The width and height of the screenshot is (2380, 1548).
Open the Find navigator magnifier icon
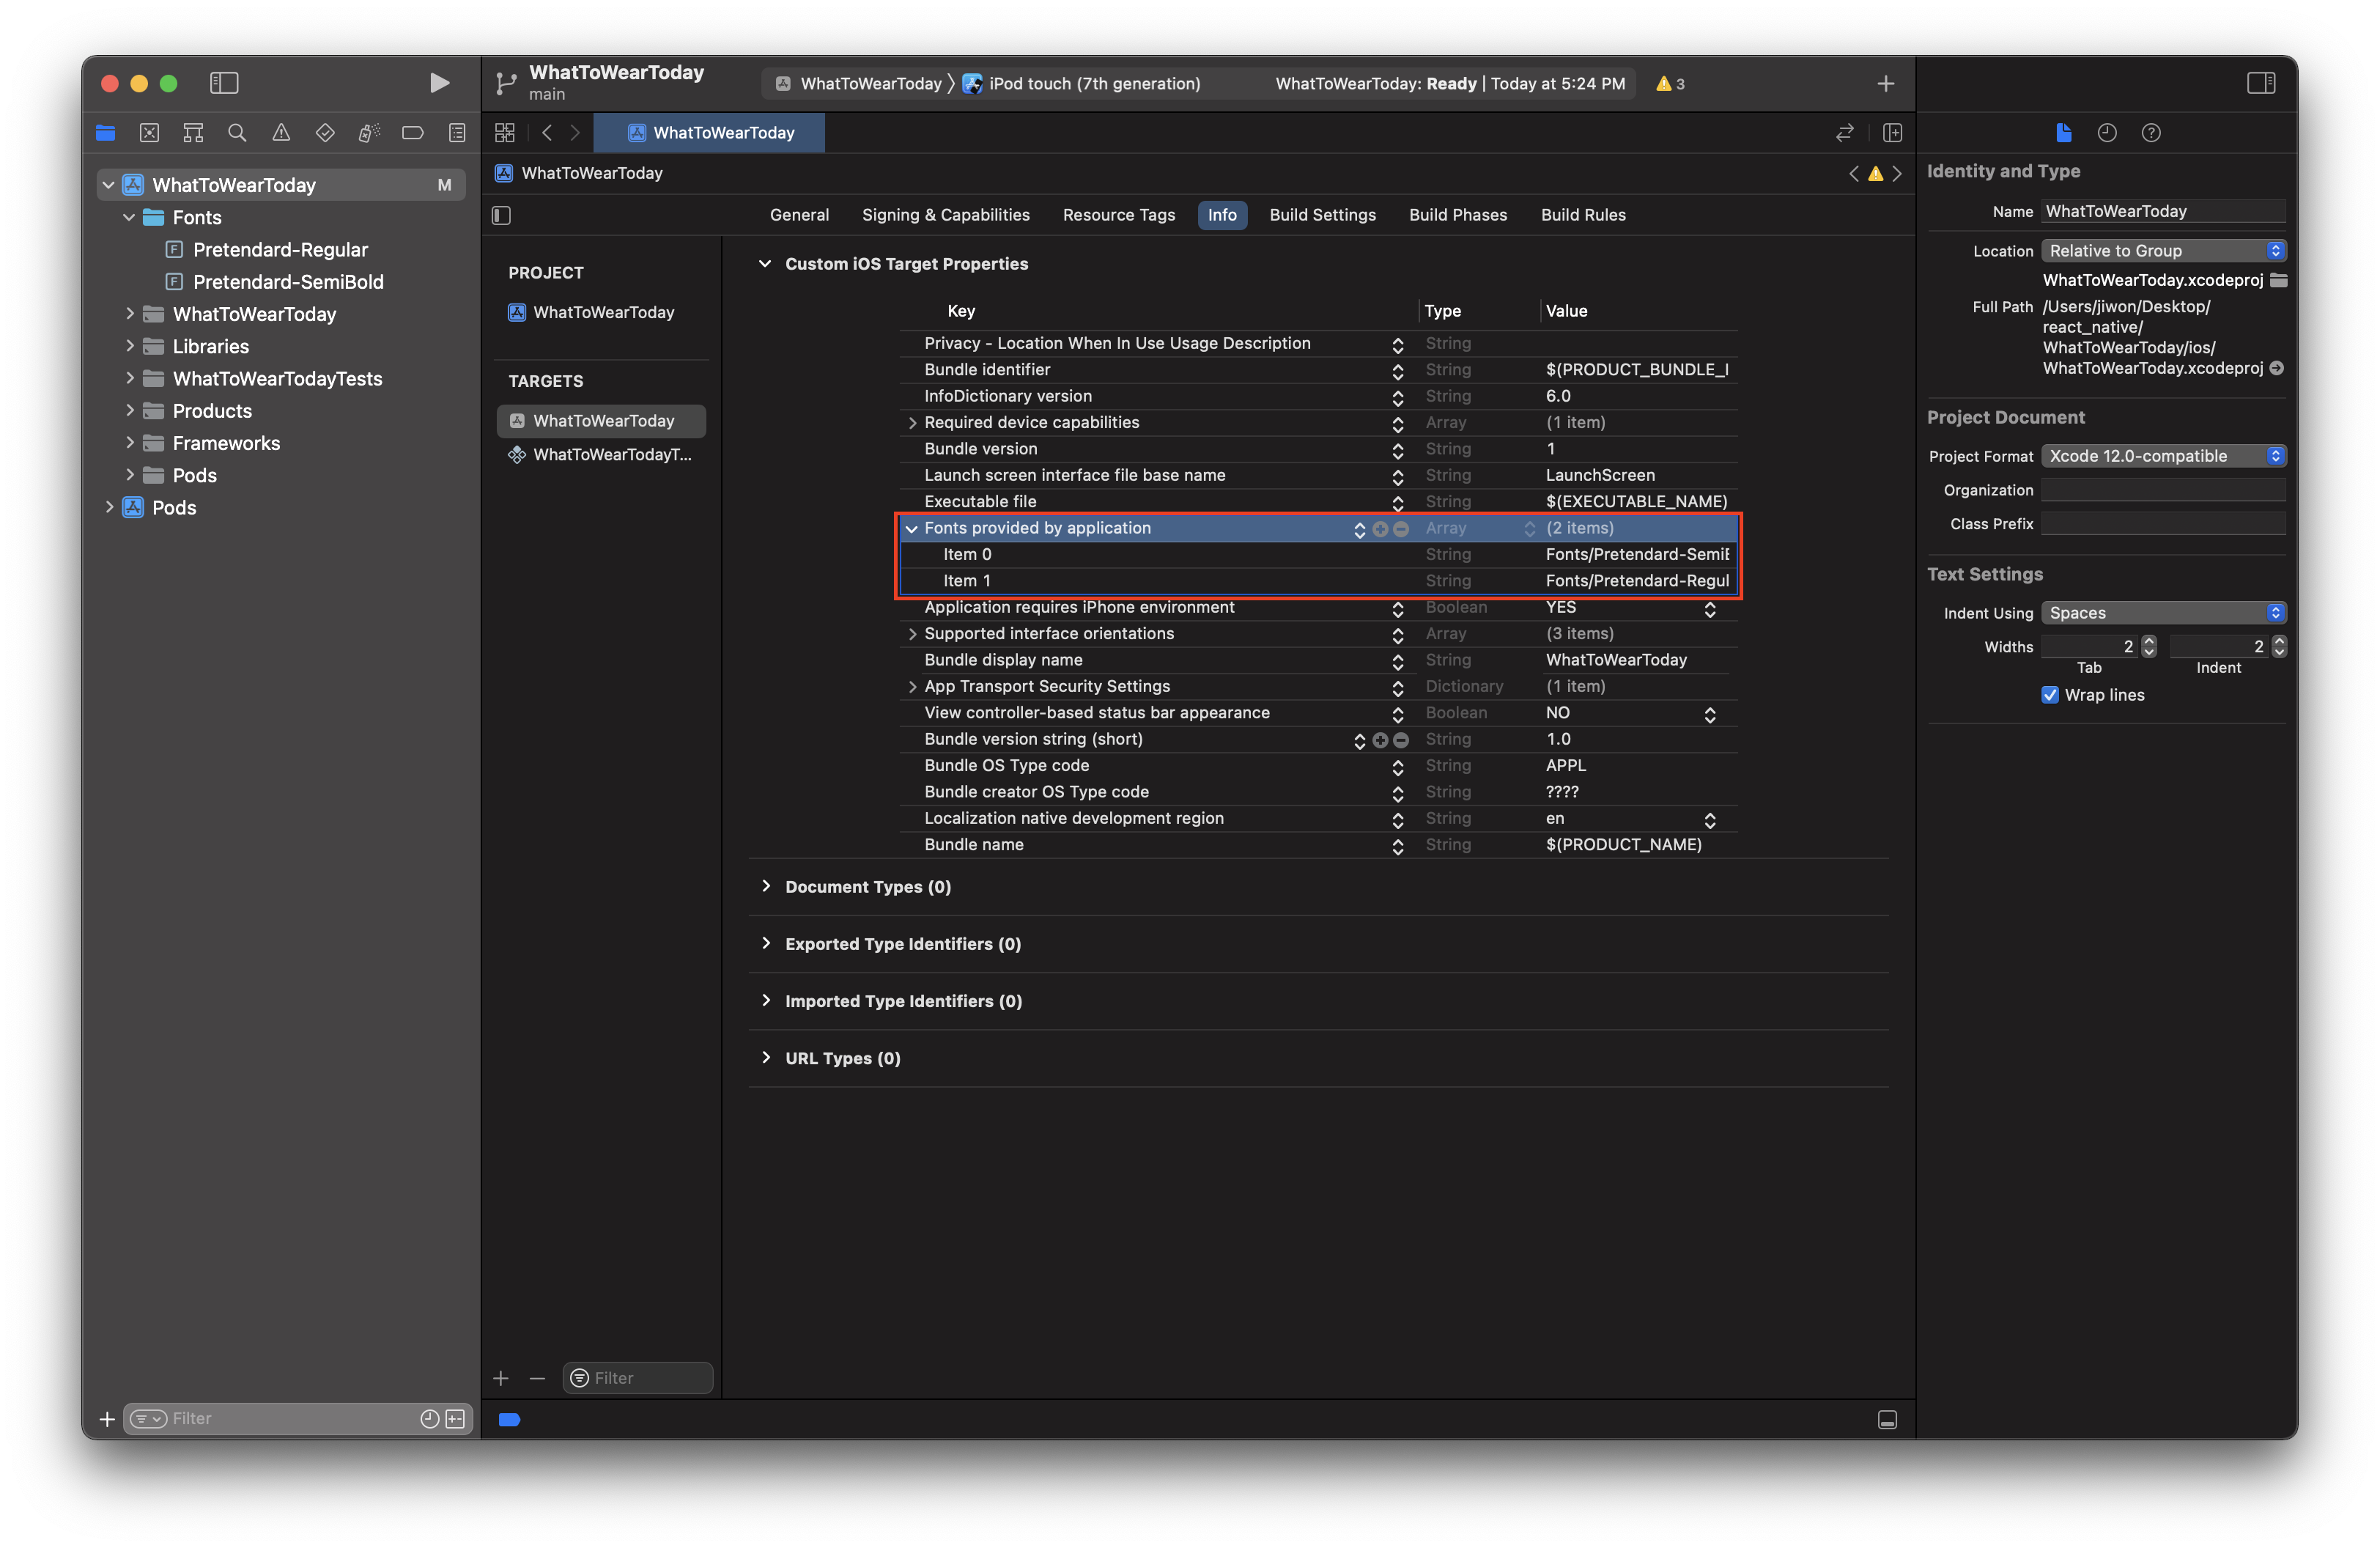coord(237,132)
